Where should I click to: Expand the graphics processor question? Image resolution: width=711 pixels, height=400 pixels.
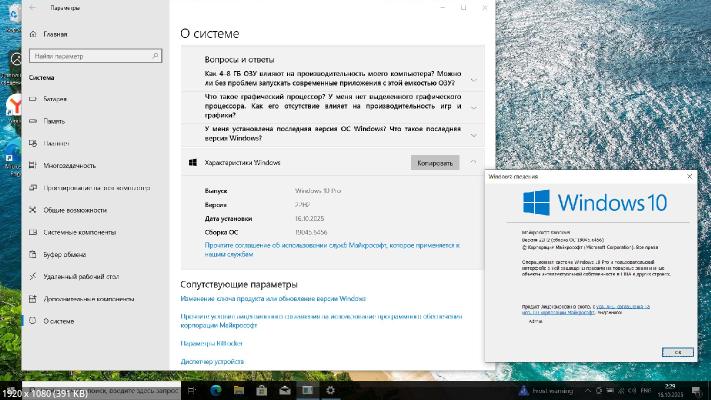point(473,106)
